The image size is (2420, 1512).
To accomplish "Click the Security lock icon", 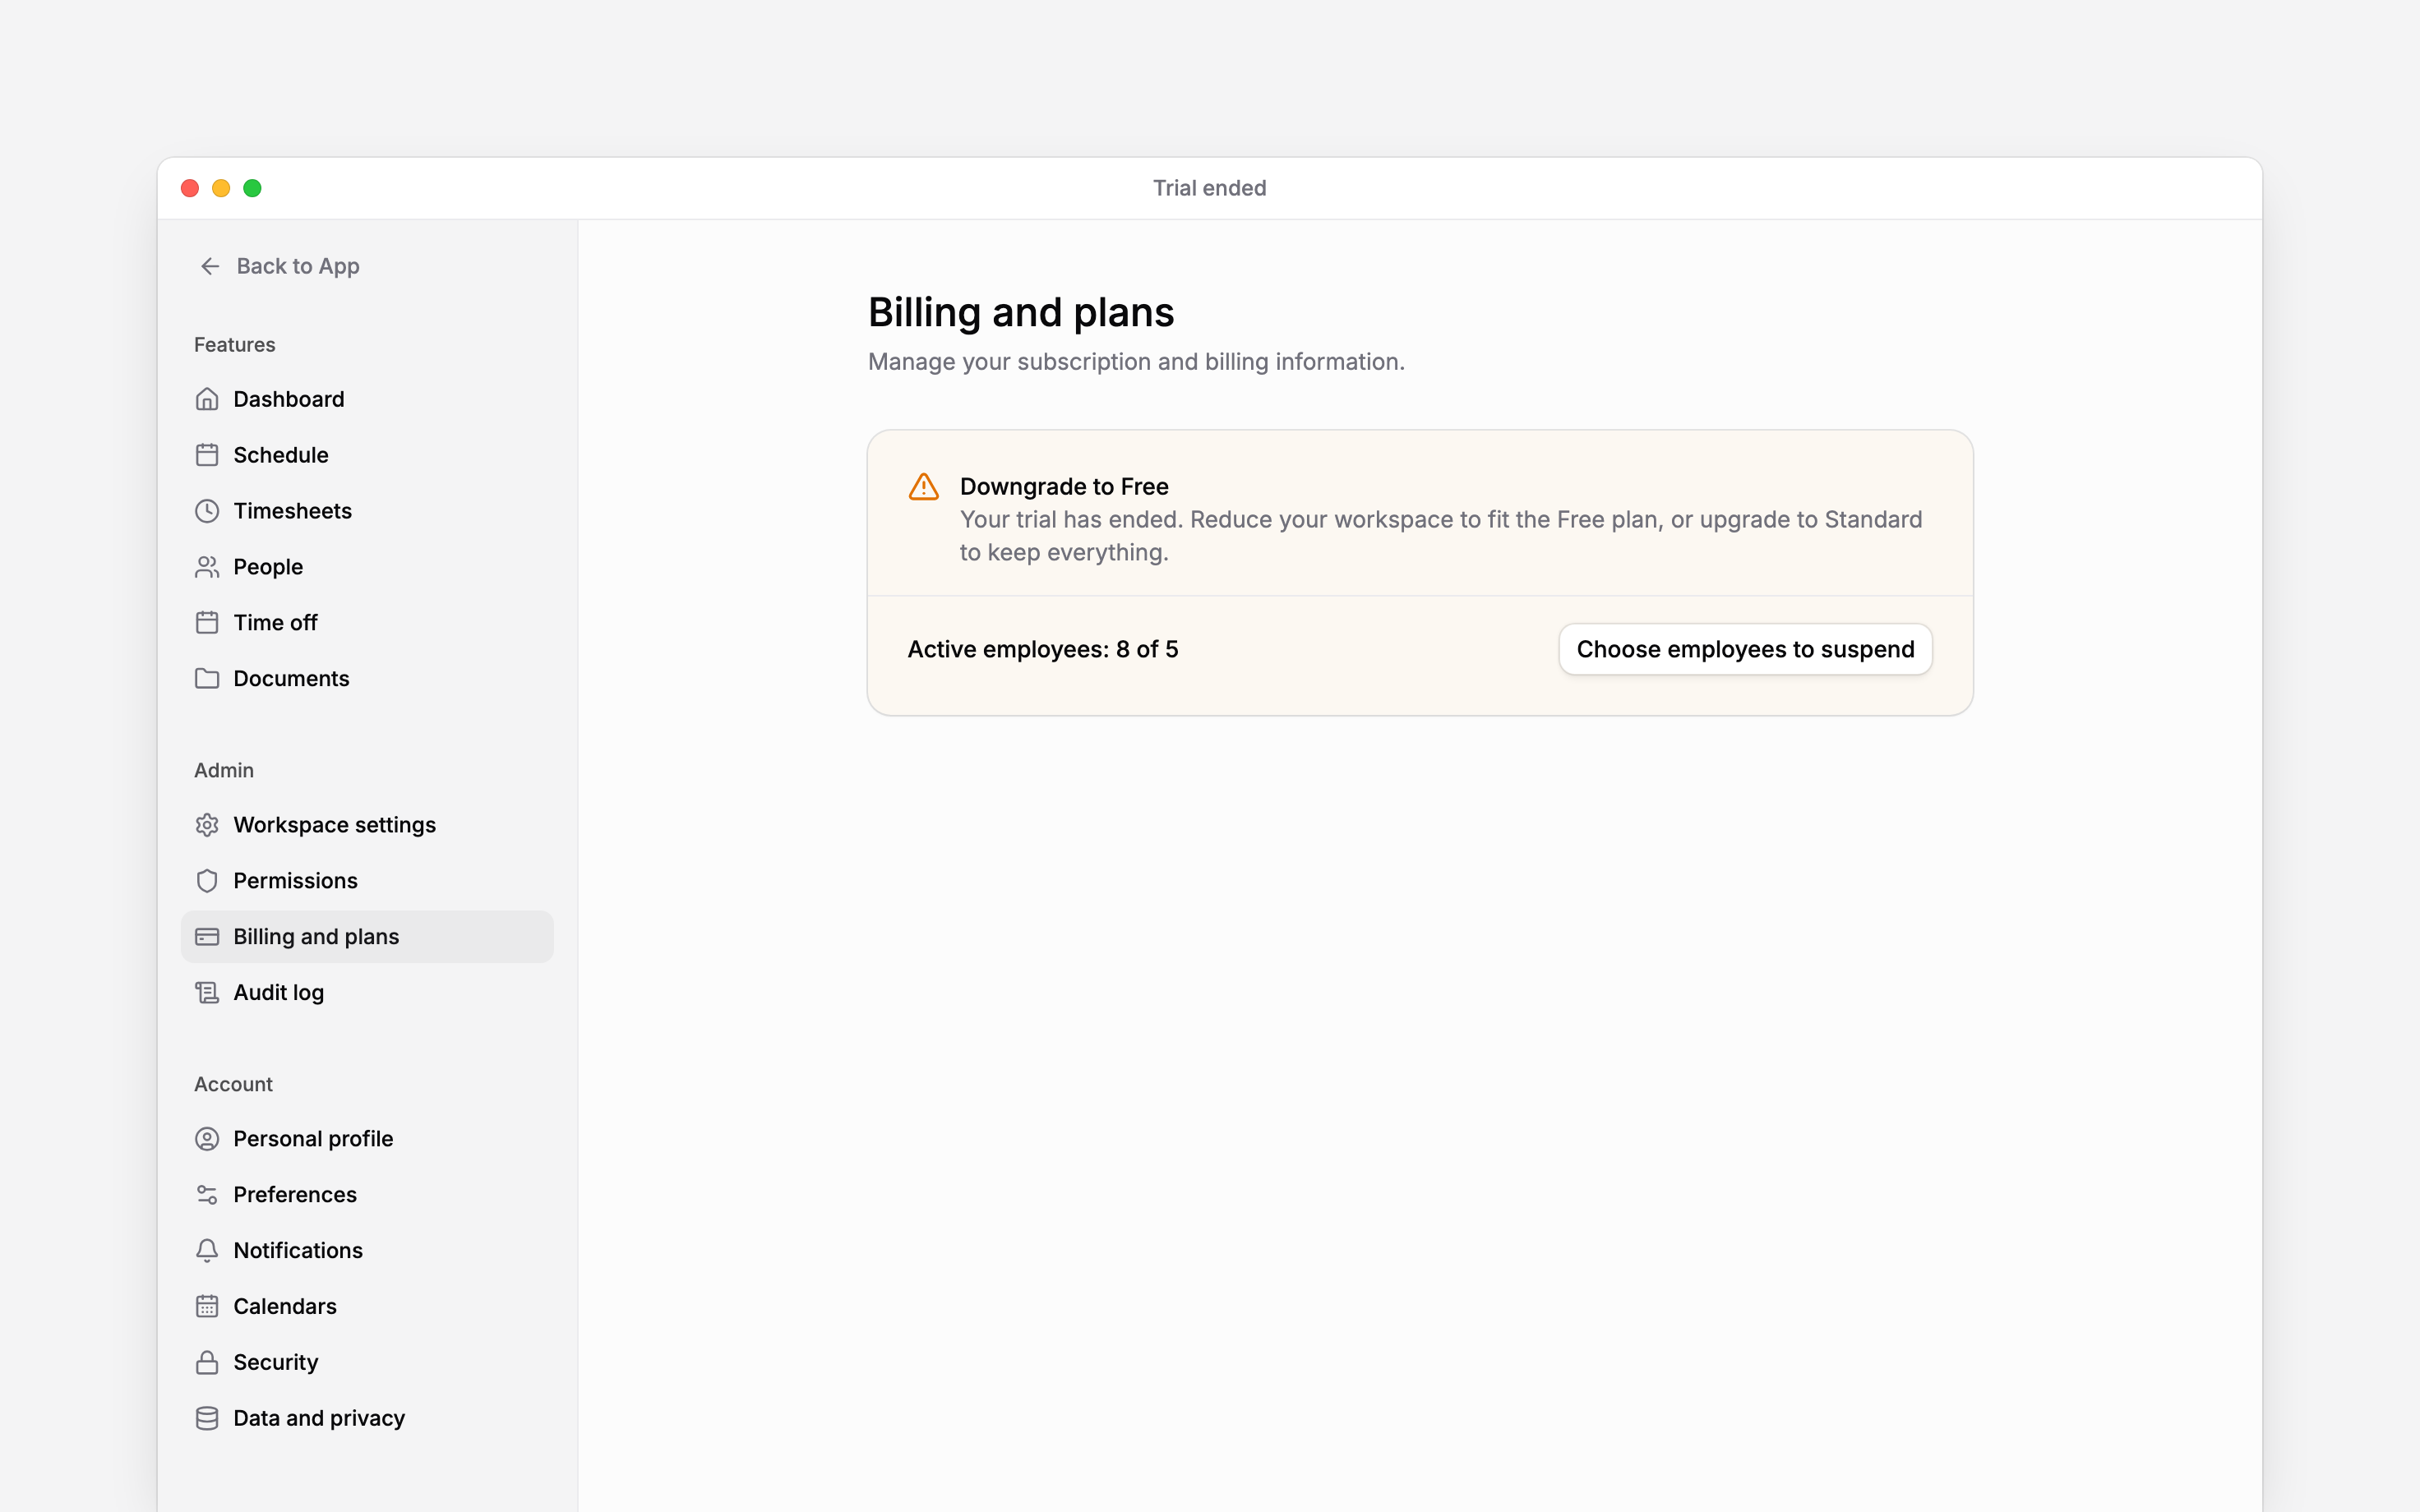I will click(207, 1362).
